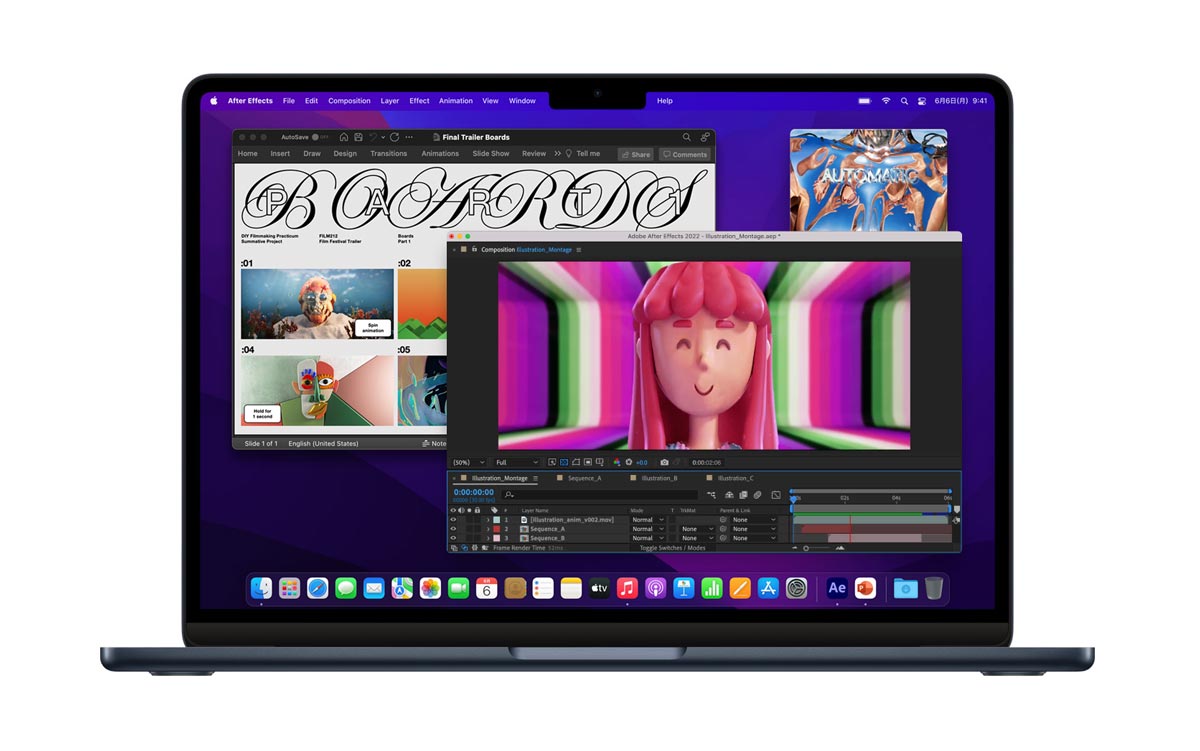Click the blue 0:00:00:00 current time display
1200x751 pixels.
pyautogui.click(x=474, y=492)
